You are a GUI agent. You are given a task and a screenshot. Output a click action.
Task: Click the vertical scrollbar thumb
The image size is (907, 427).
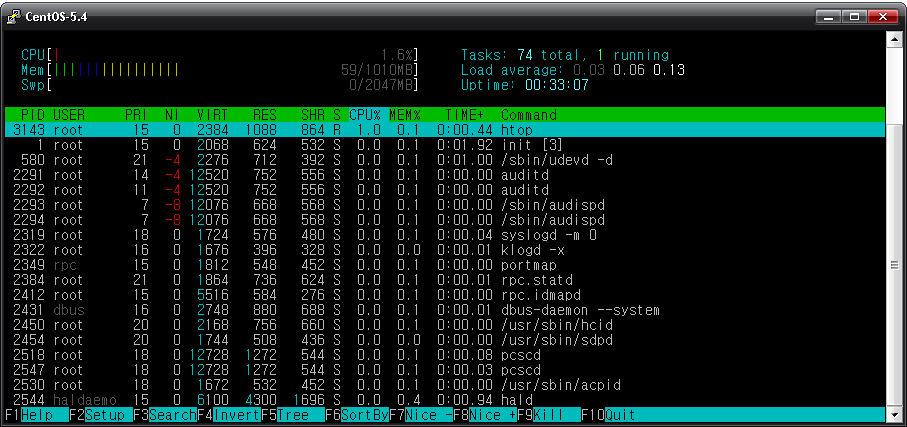click(x=894, y=265)
